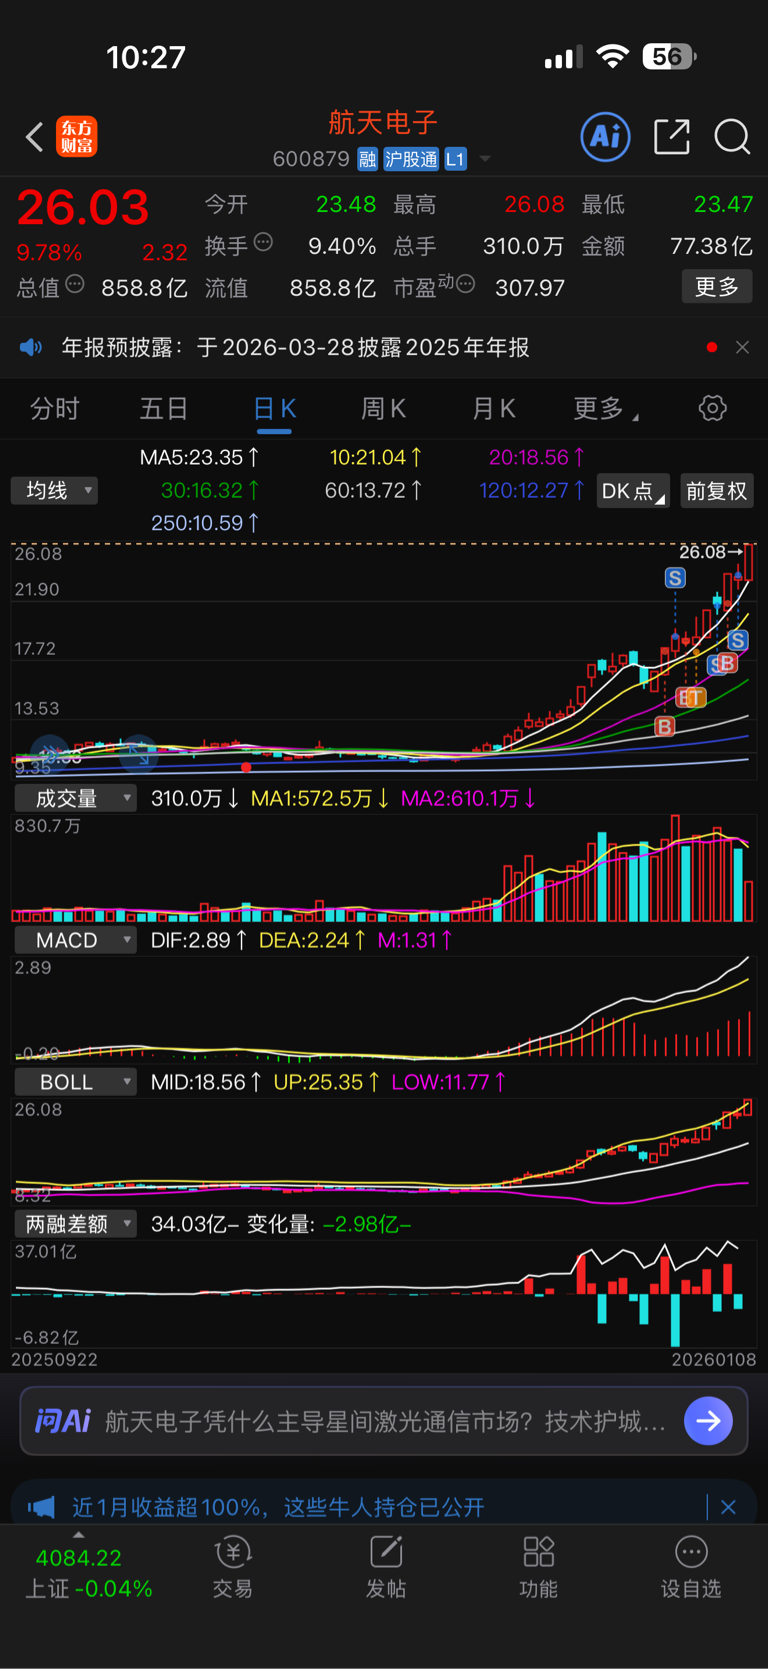Expand the stock code dropdown arrow
The height and width of the screenshot is (1669, 768).
485,159
